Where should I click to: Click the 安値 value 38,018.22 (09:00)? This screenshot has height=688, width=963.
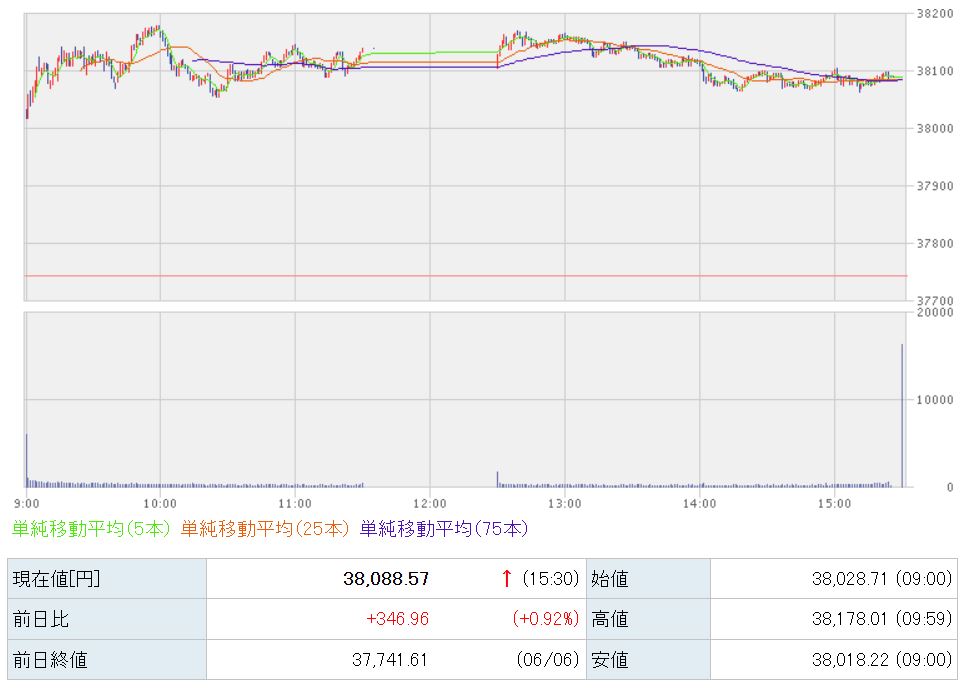[x=882, y=660]
